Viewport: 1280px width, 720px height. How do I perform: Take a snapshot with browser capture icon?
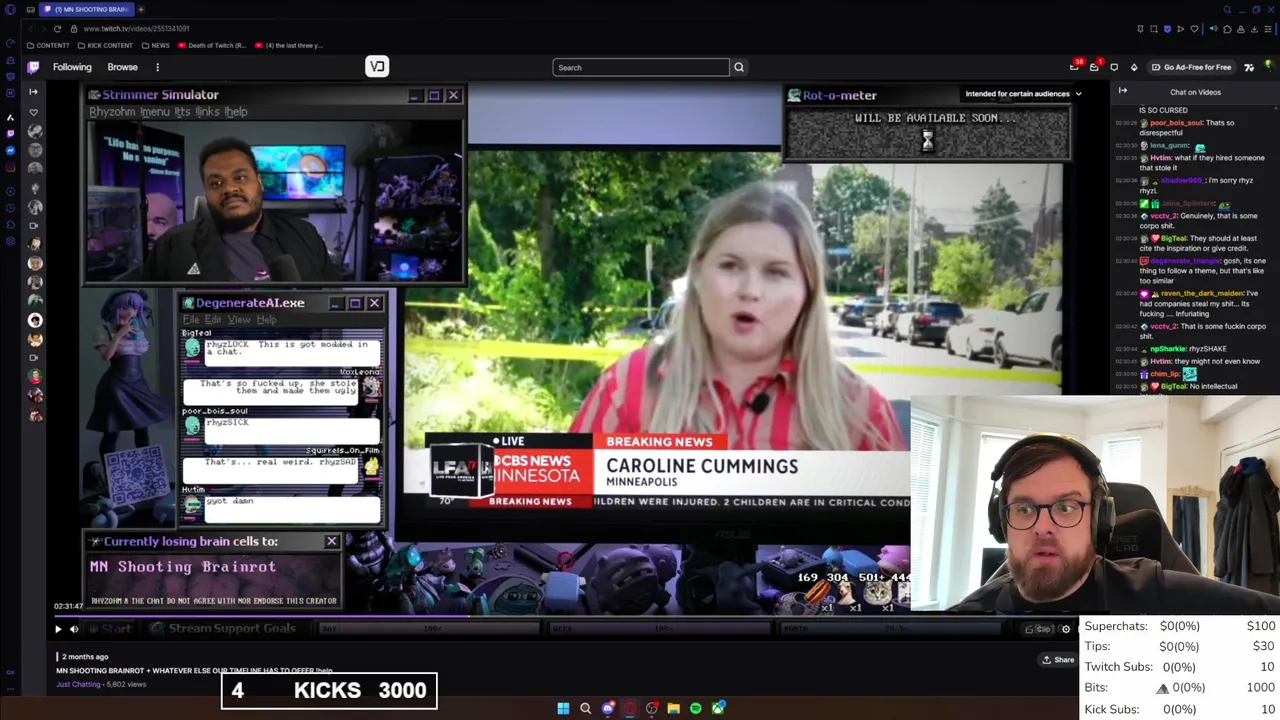1154,29
